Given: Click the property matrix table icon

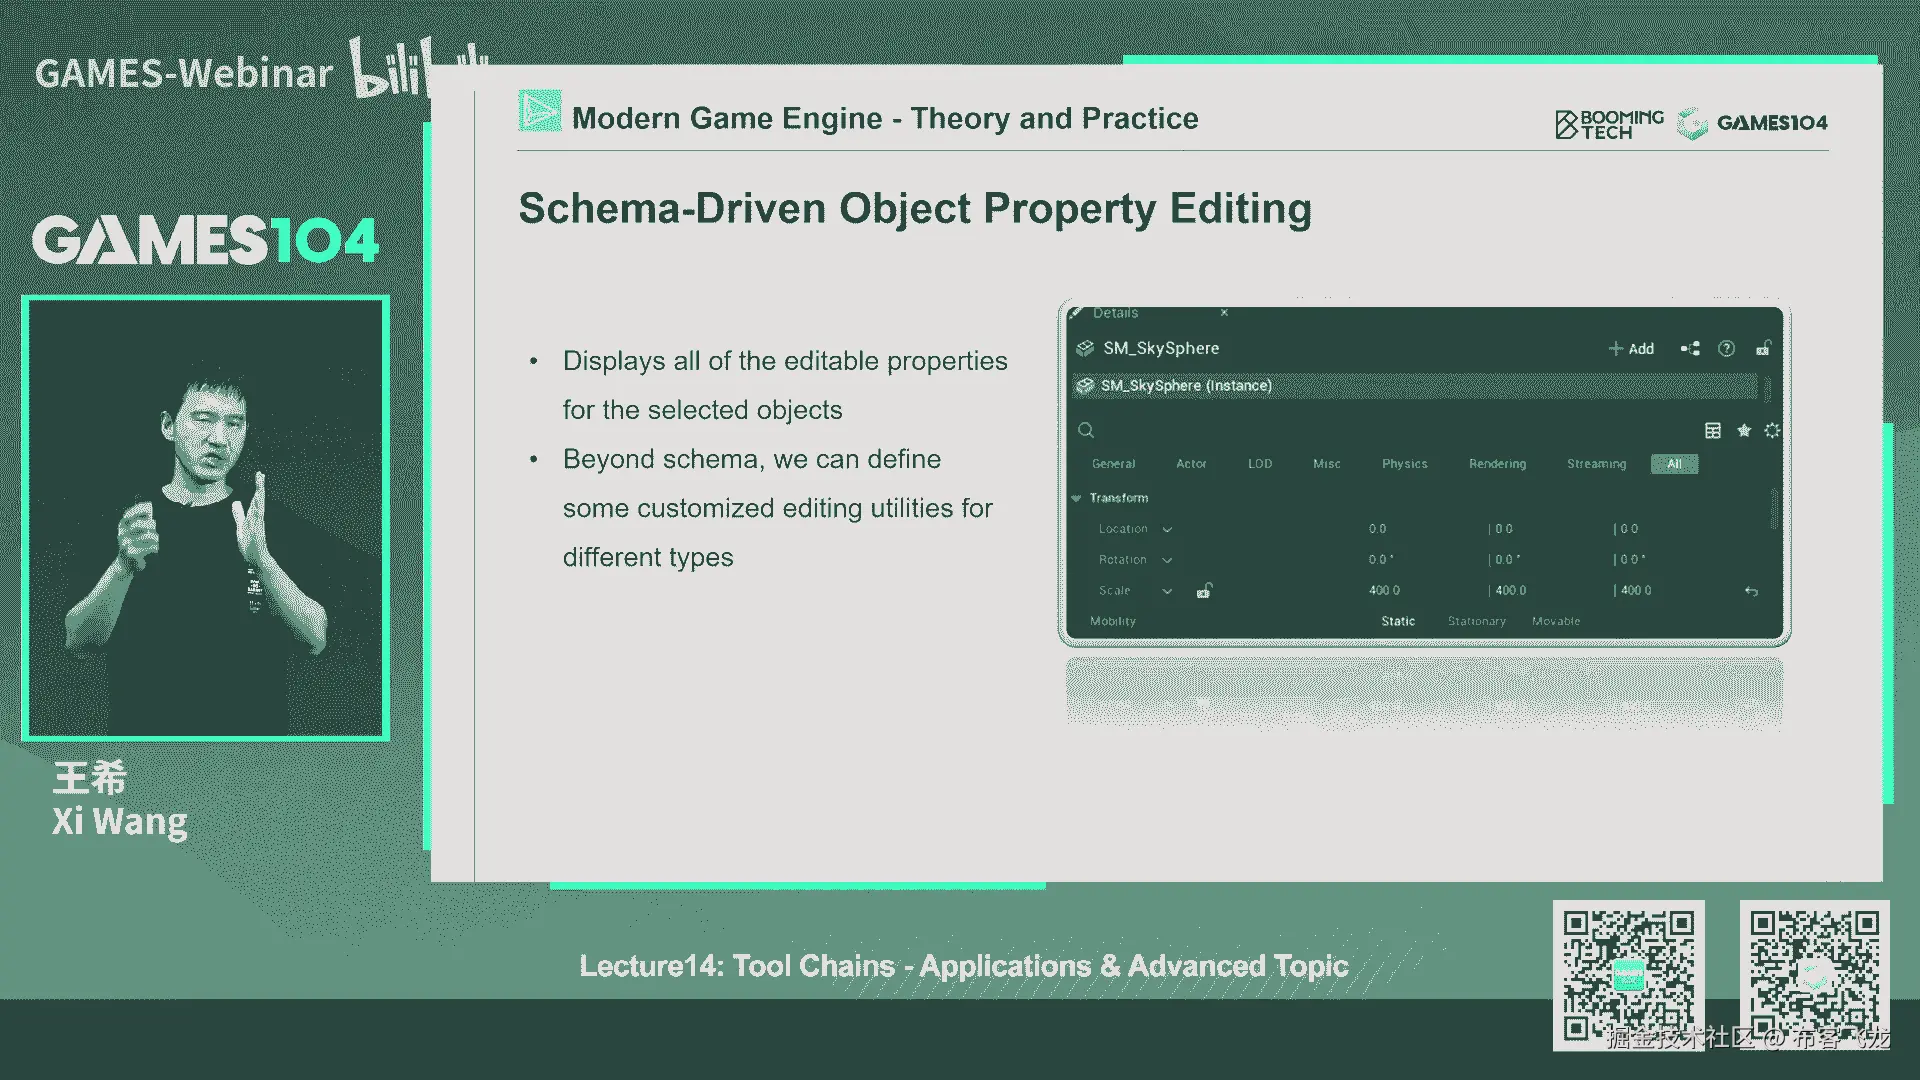Looking at the screenshot, I should pyautogui.click(x=1713, y=431).
